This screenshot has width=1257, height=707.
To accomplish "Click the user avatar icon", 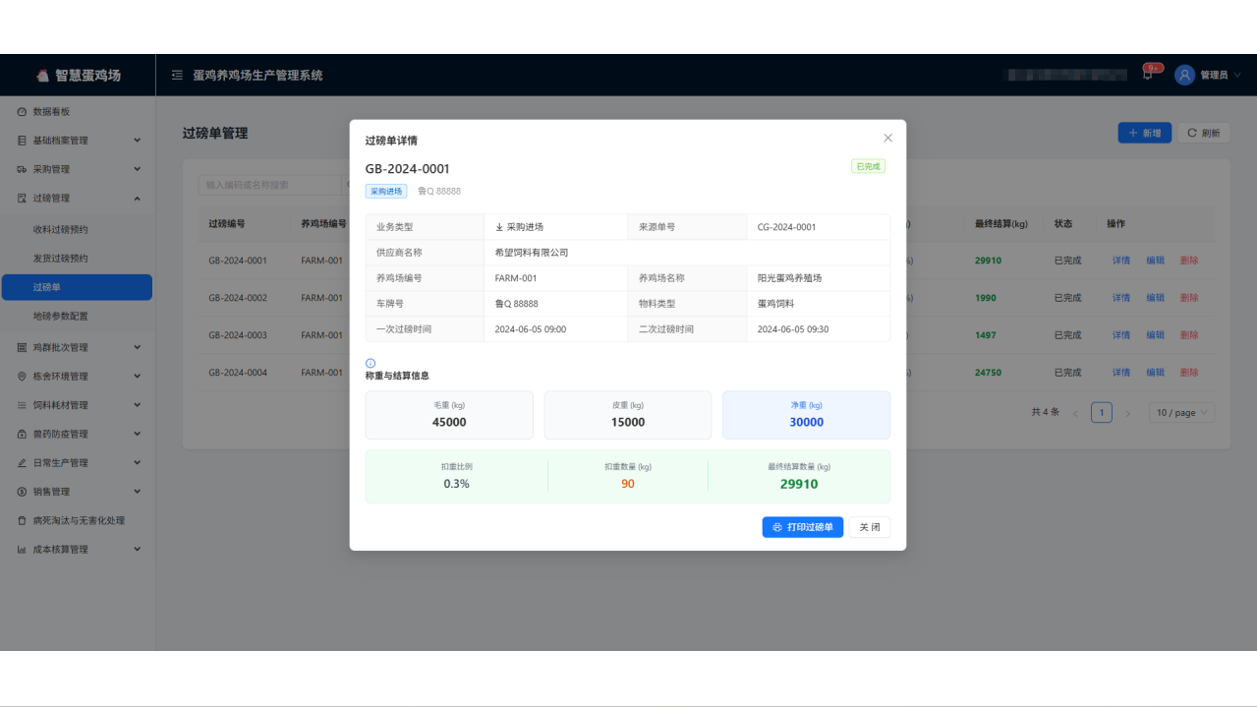I will pos(1184,75).
